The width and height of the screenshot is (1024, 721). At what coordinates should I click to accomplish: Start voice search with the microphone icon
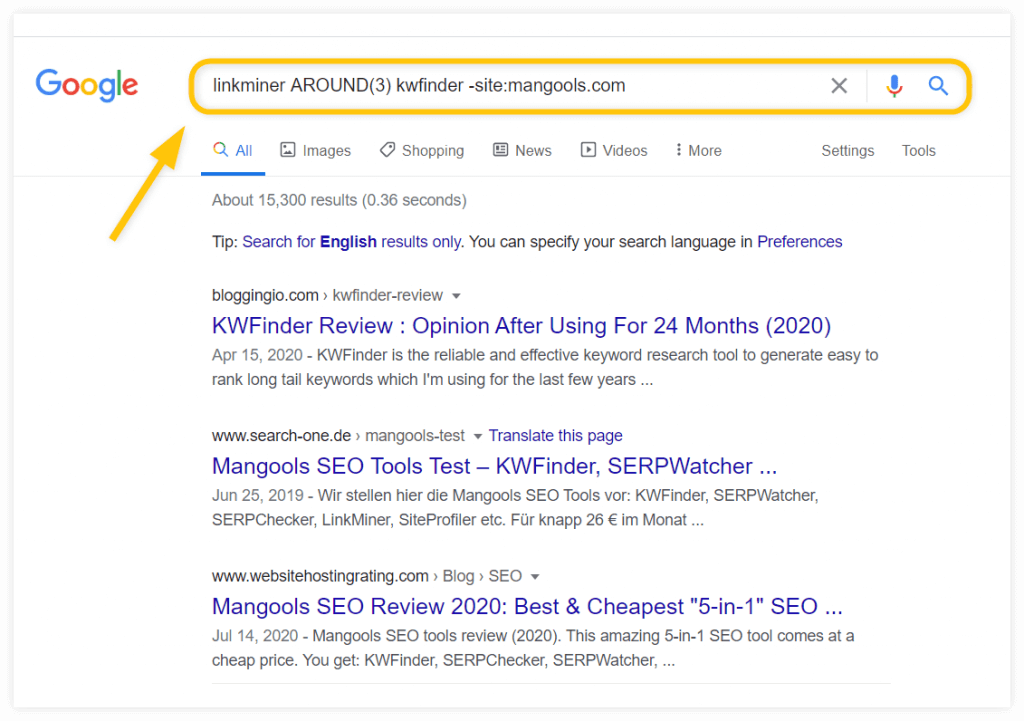893,86
